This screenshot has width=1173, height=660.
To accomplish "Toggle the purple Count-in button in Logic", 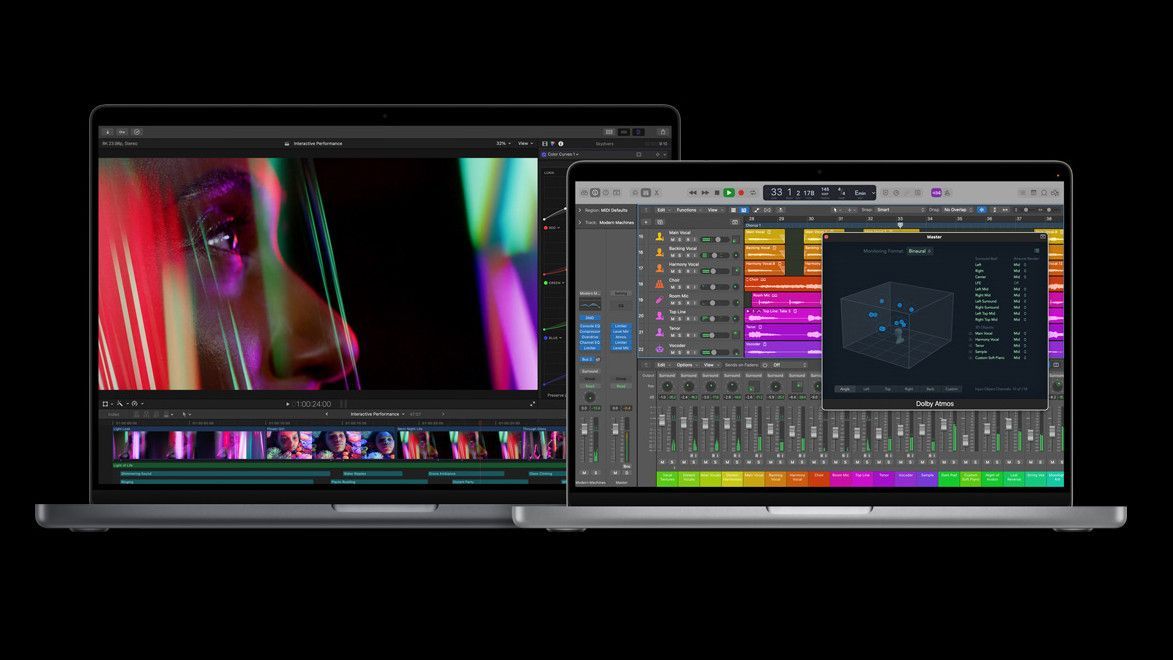I will coord(936,193).
